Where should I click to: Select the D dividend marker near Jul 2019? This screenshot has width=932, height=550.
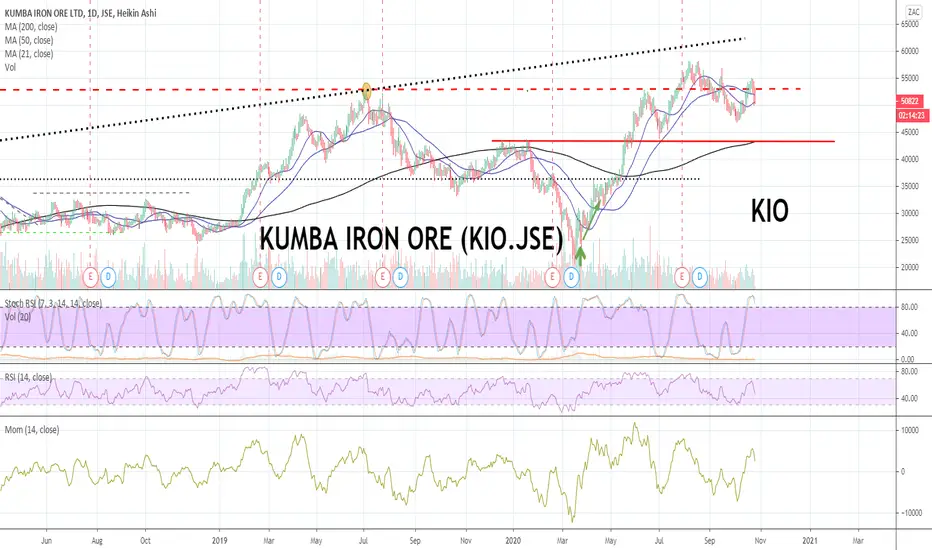[x=401, y=276]
